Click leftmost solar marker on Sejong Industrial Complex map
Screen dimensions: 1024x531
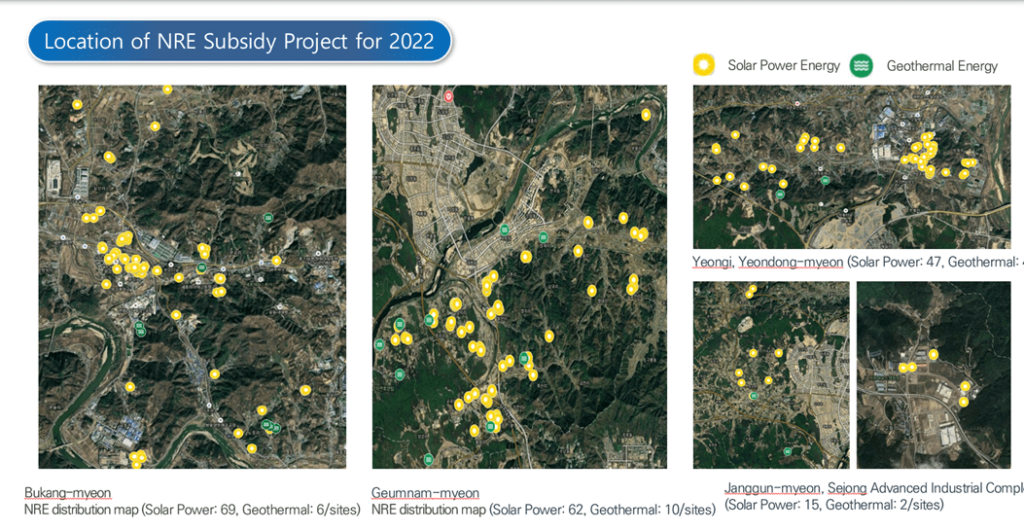point(902,367)
